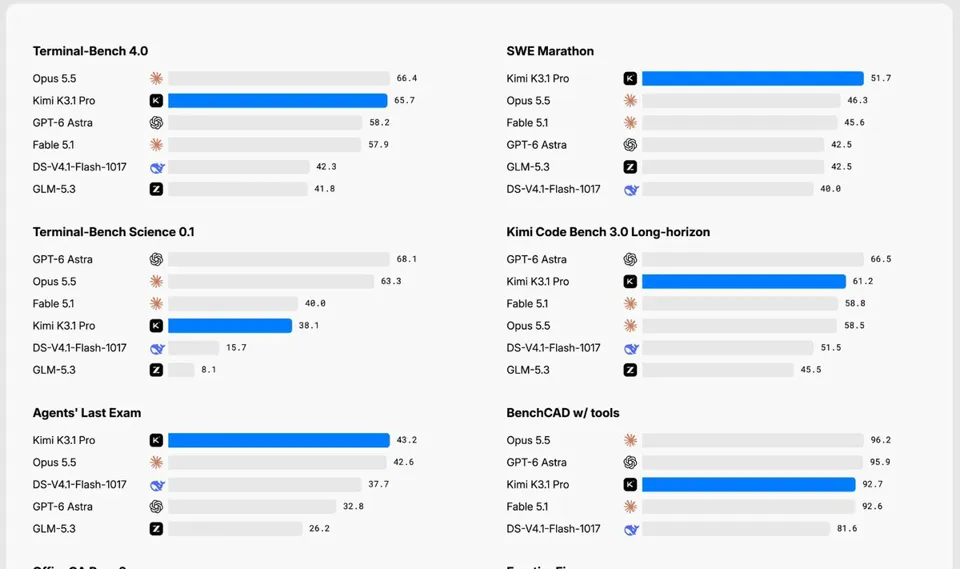Click the DeepSeek whale icon in SWE Marathon
960x569 pixels.
coord(631,189)
